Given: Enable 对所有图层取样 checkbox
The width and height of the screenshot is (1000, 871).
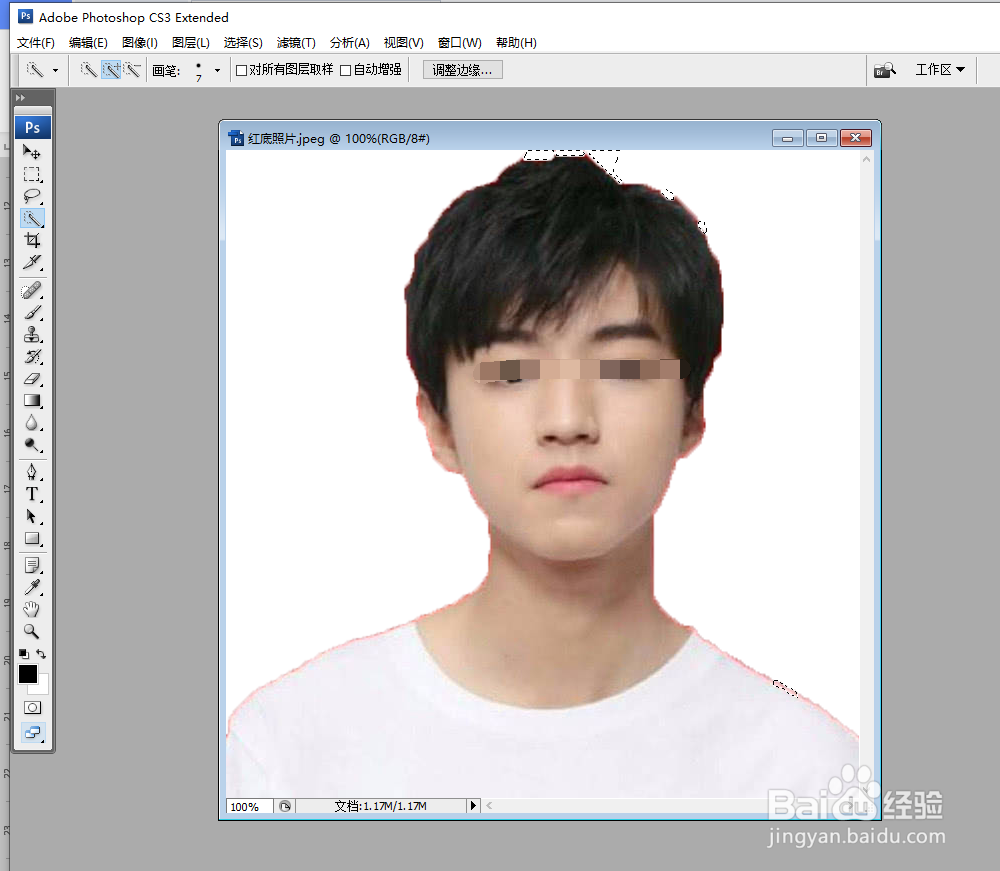Looking at the screenshot, I should [241, 70].
